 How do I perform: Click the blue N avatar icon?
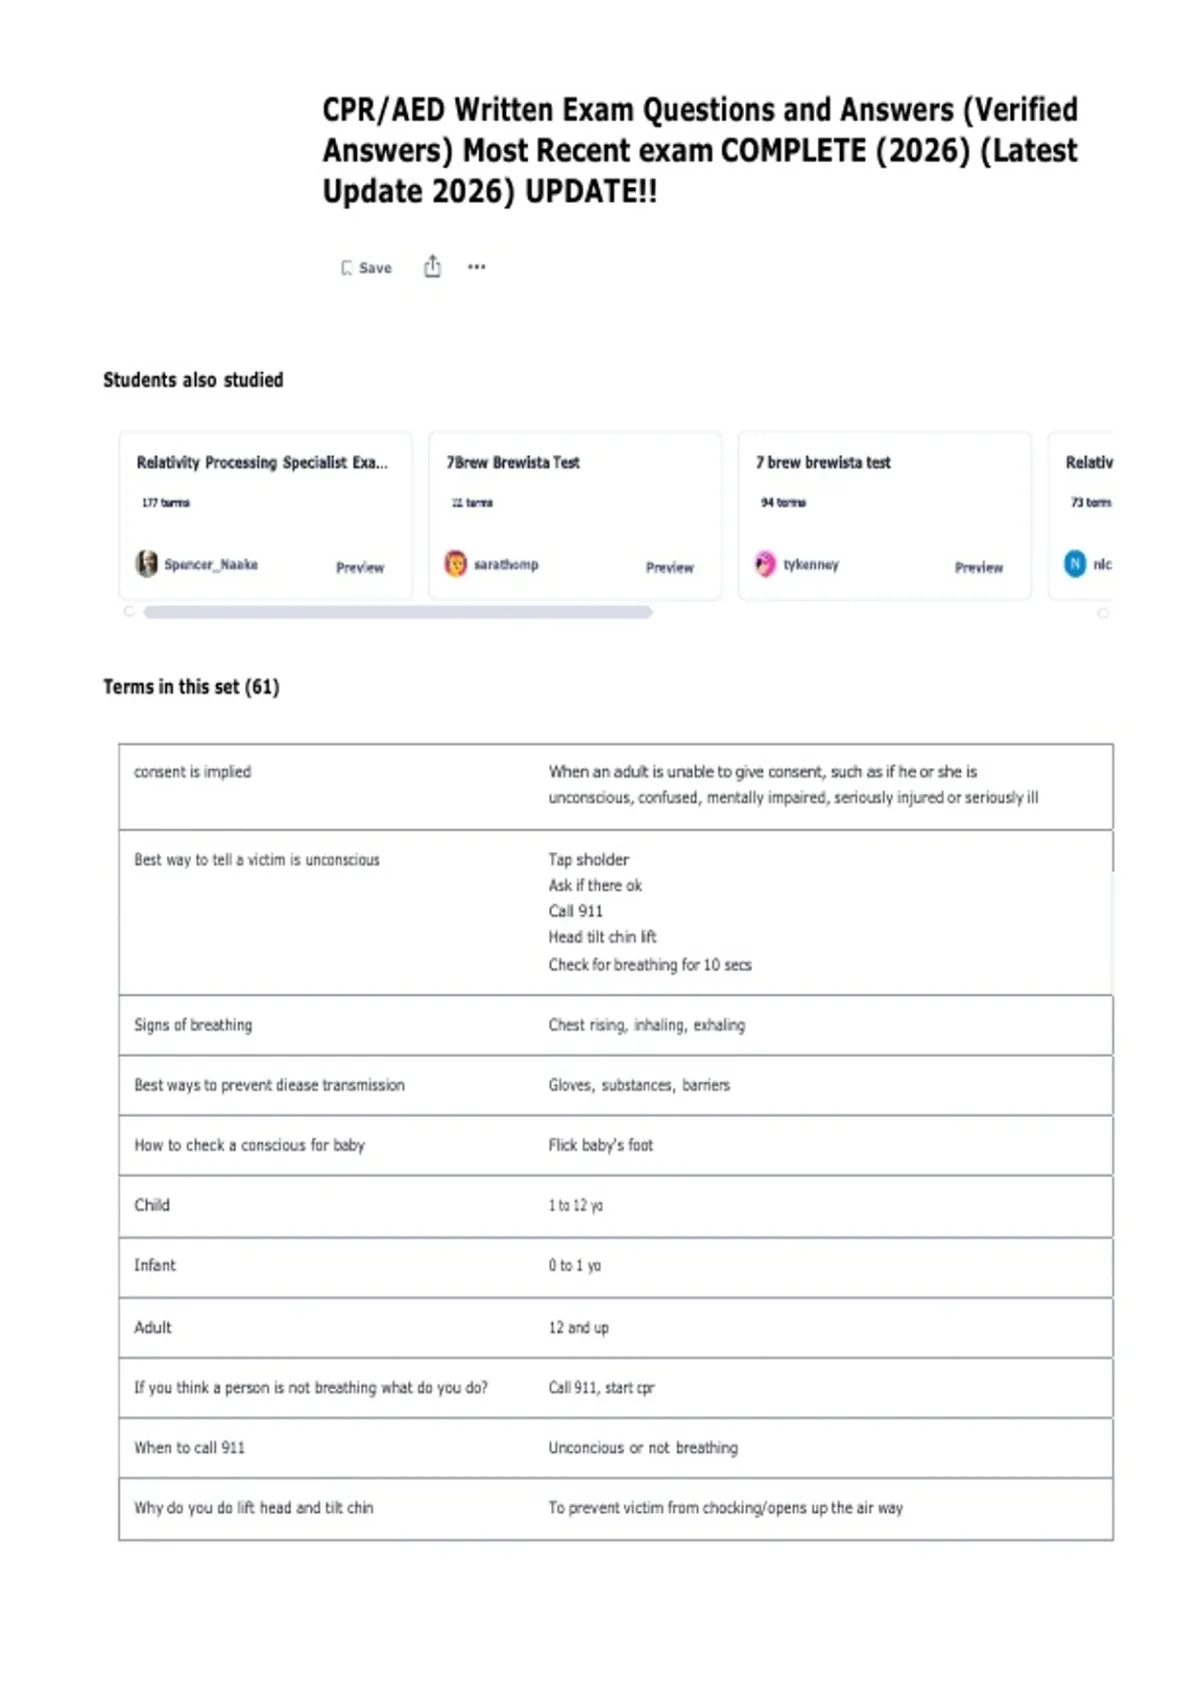pyautogui.click(x=1075, y=564)
